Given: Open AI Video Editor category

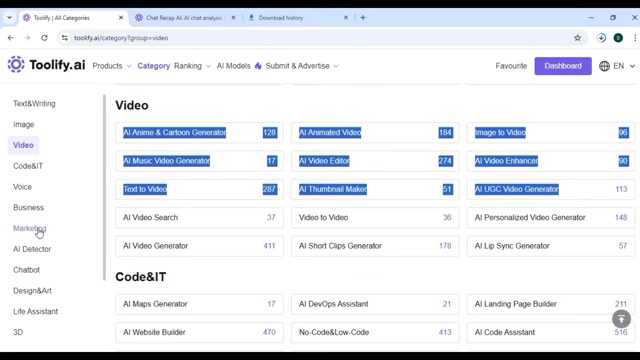Looking at the screenshot, I should [x=375, y=161].
